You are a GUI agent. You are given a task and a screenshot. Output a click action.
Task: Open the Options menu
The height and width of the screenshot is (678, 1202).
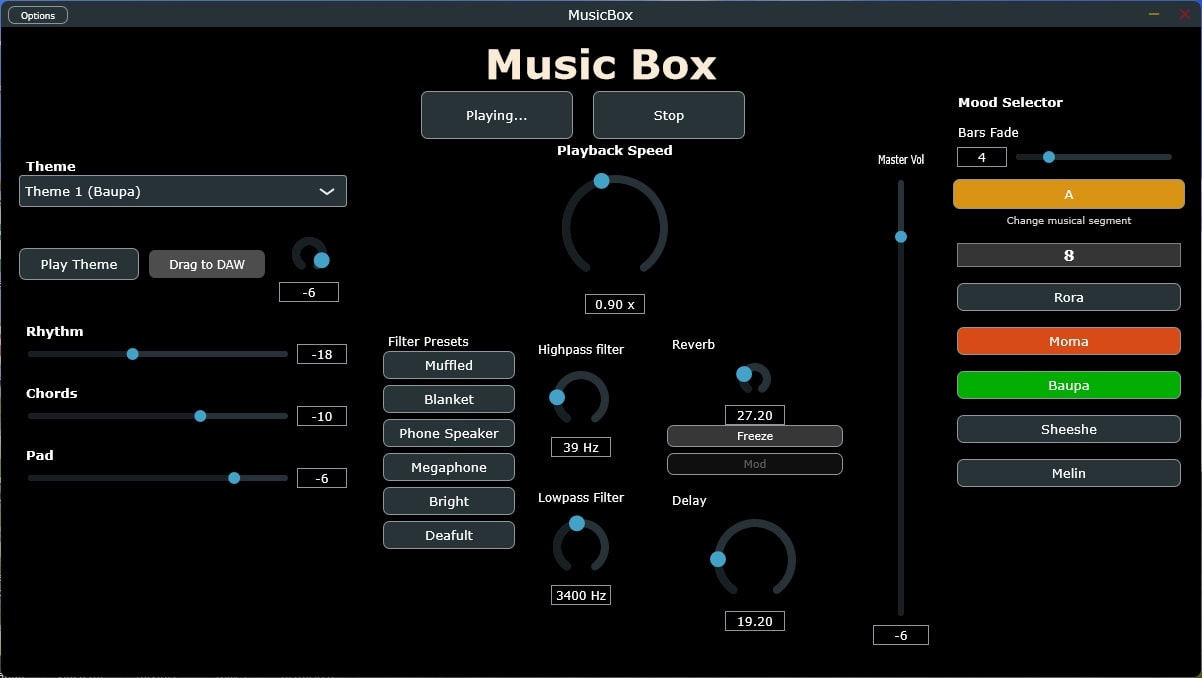click(37, 14)
